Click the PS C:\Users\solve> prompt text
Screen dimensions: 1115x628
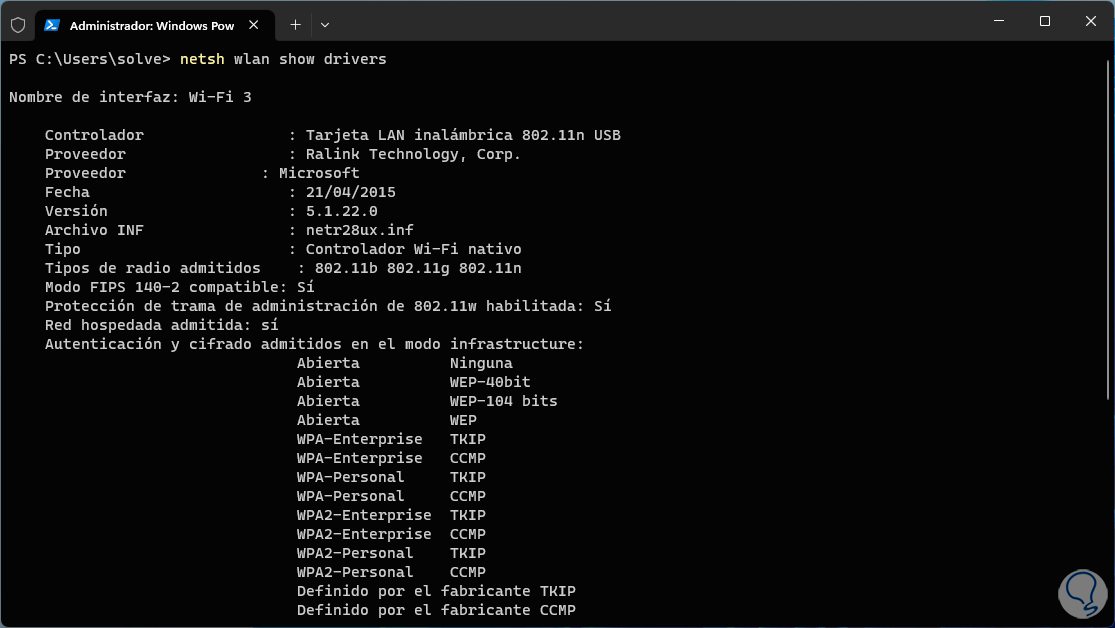point(90,59)
